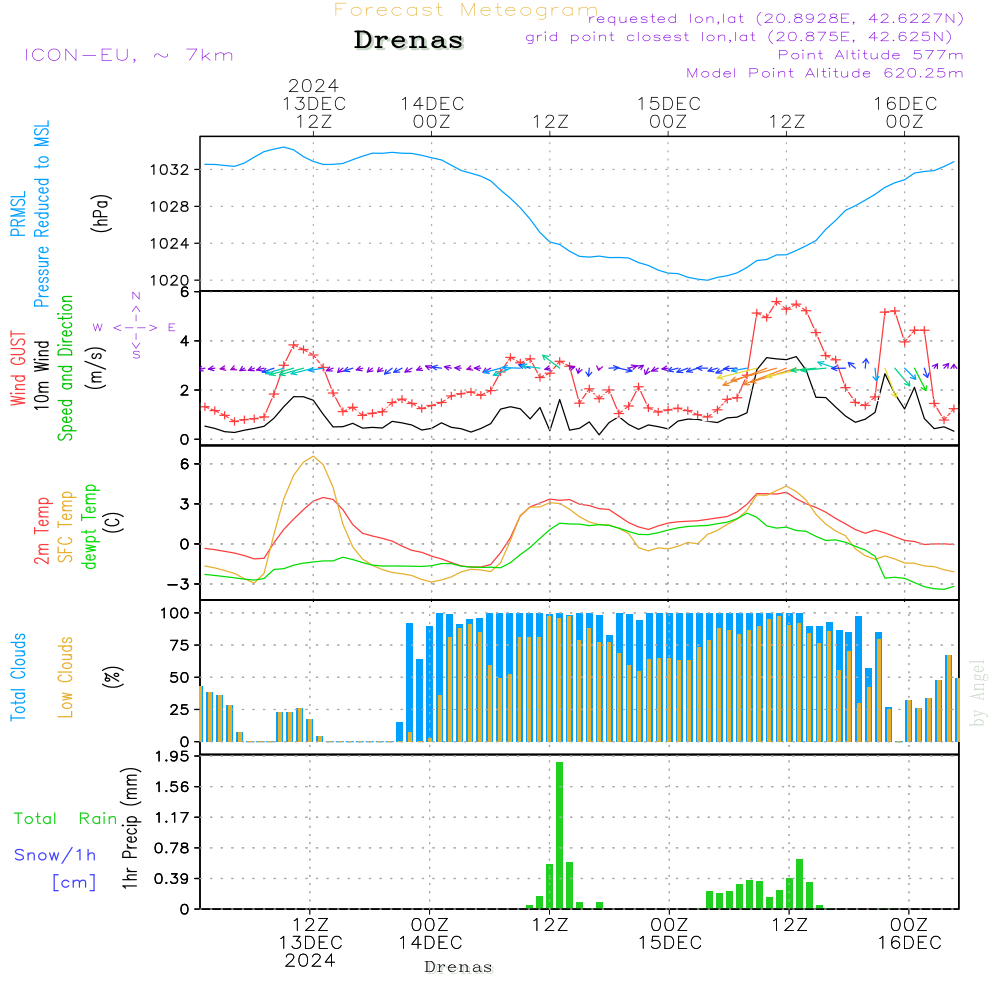Click the top axis '16DEC 00Z' label
The height and width of the screenshot is (1000, 1000).
pos(905,112)
